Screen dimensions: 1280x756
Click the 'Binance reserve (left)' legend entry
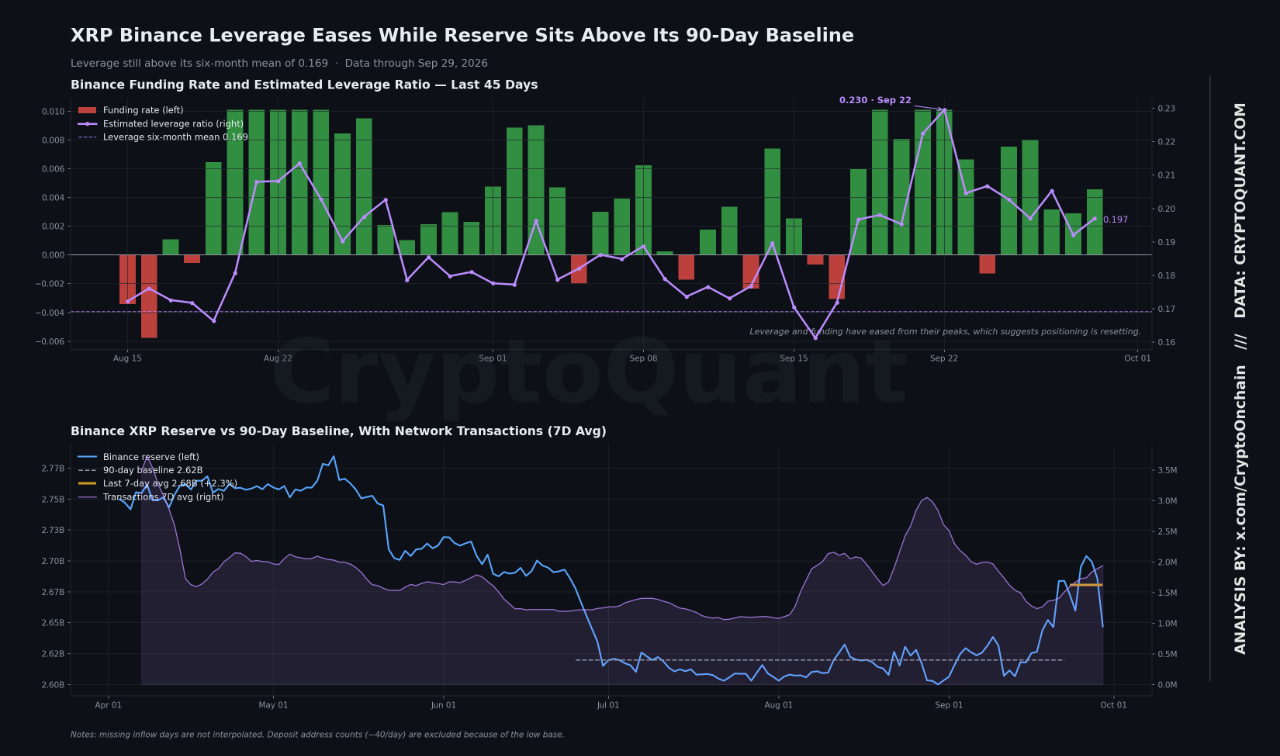(x=151, y=457)
